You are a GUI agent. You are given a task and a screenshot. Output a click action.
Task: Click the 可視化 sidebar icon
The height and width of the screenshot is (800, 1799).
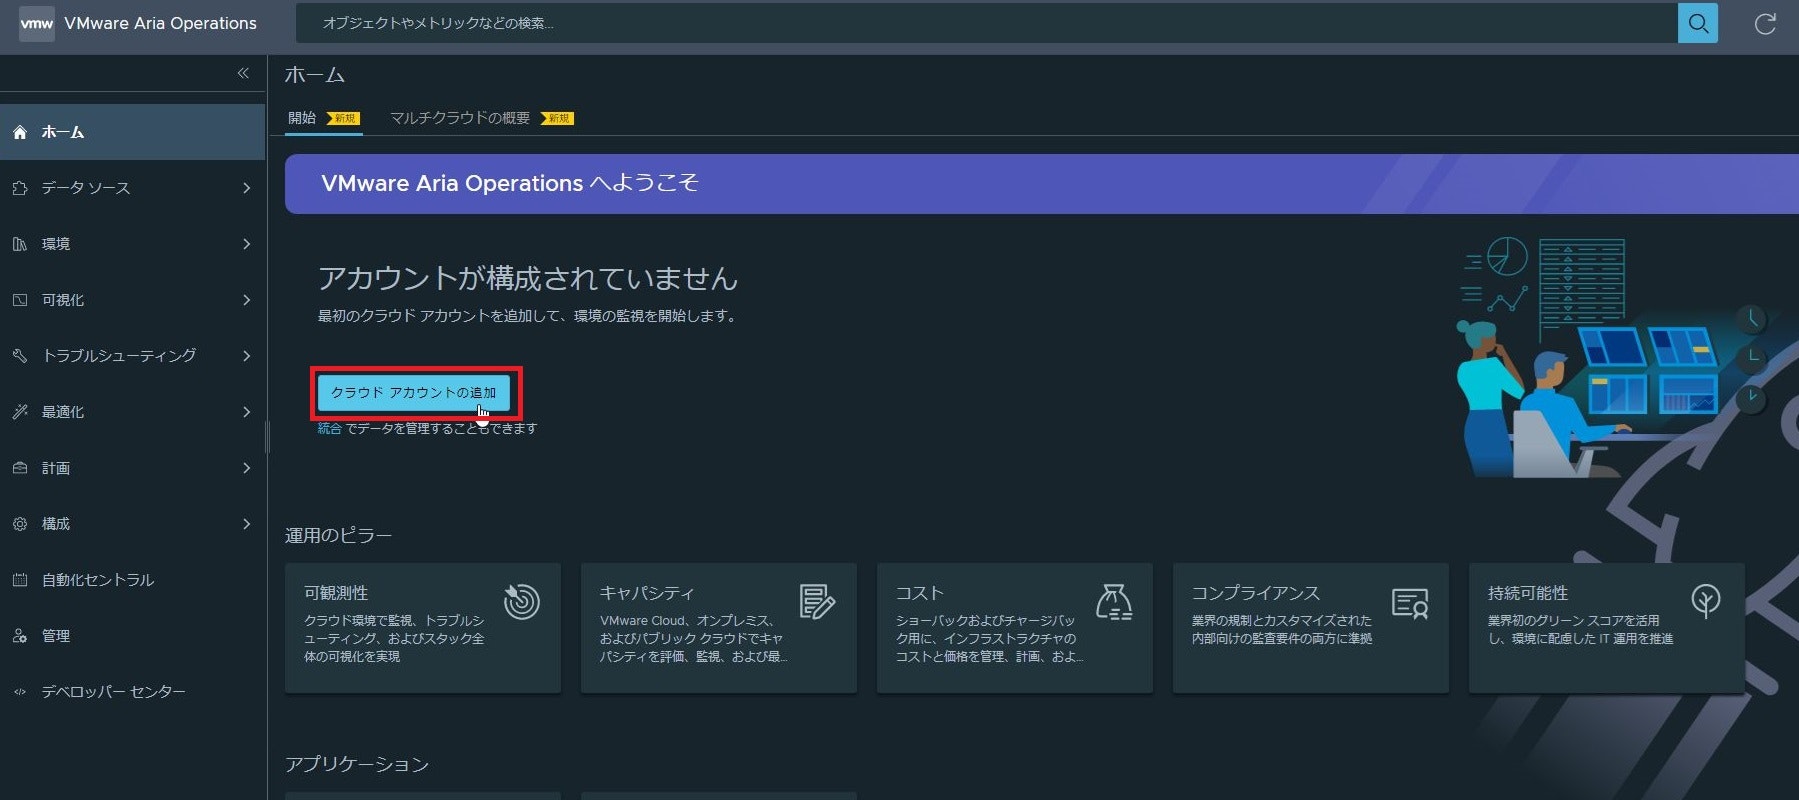pos(19,300)
